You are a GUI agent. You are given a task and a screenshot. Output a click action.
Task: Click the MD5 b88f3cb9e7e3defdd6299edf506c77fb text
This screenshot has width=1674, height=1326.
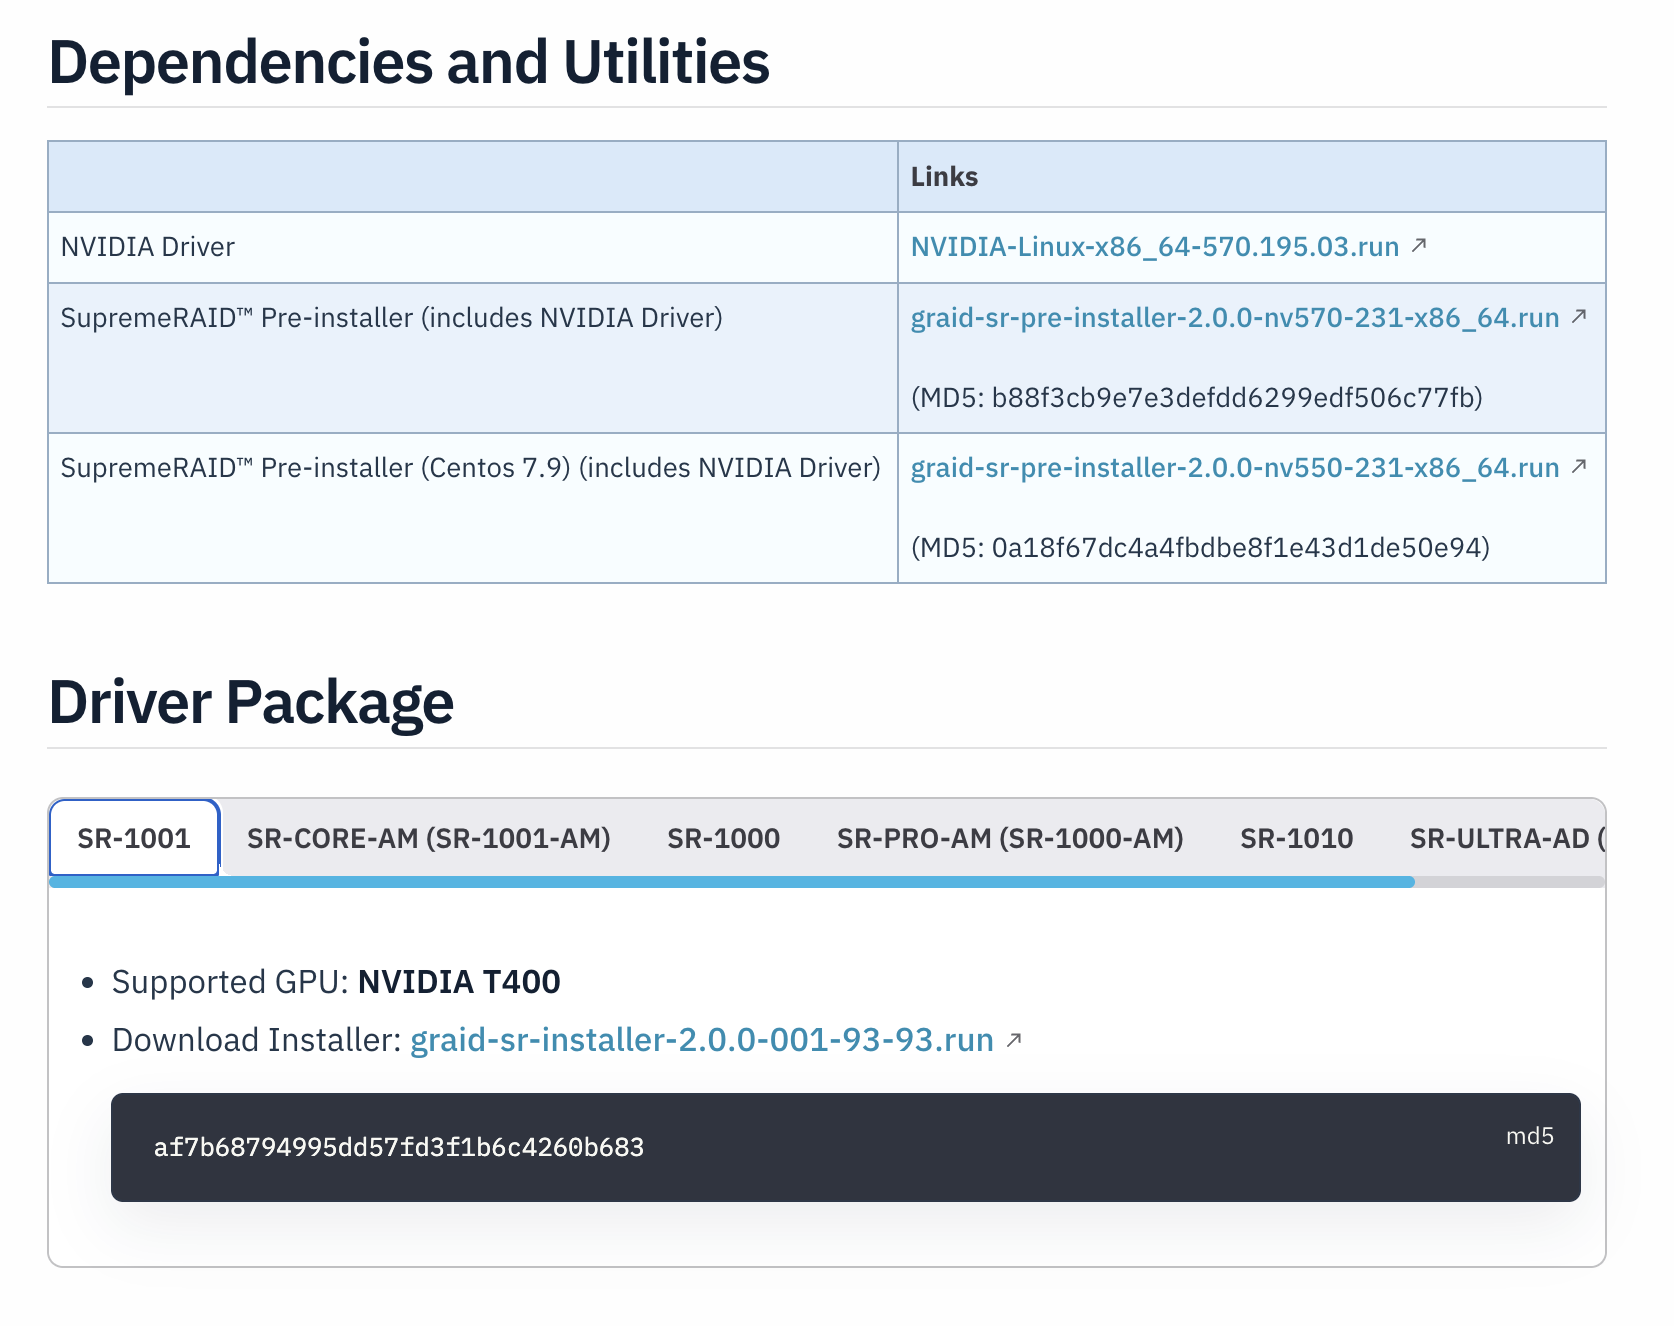point(1196,398)
